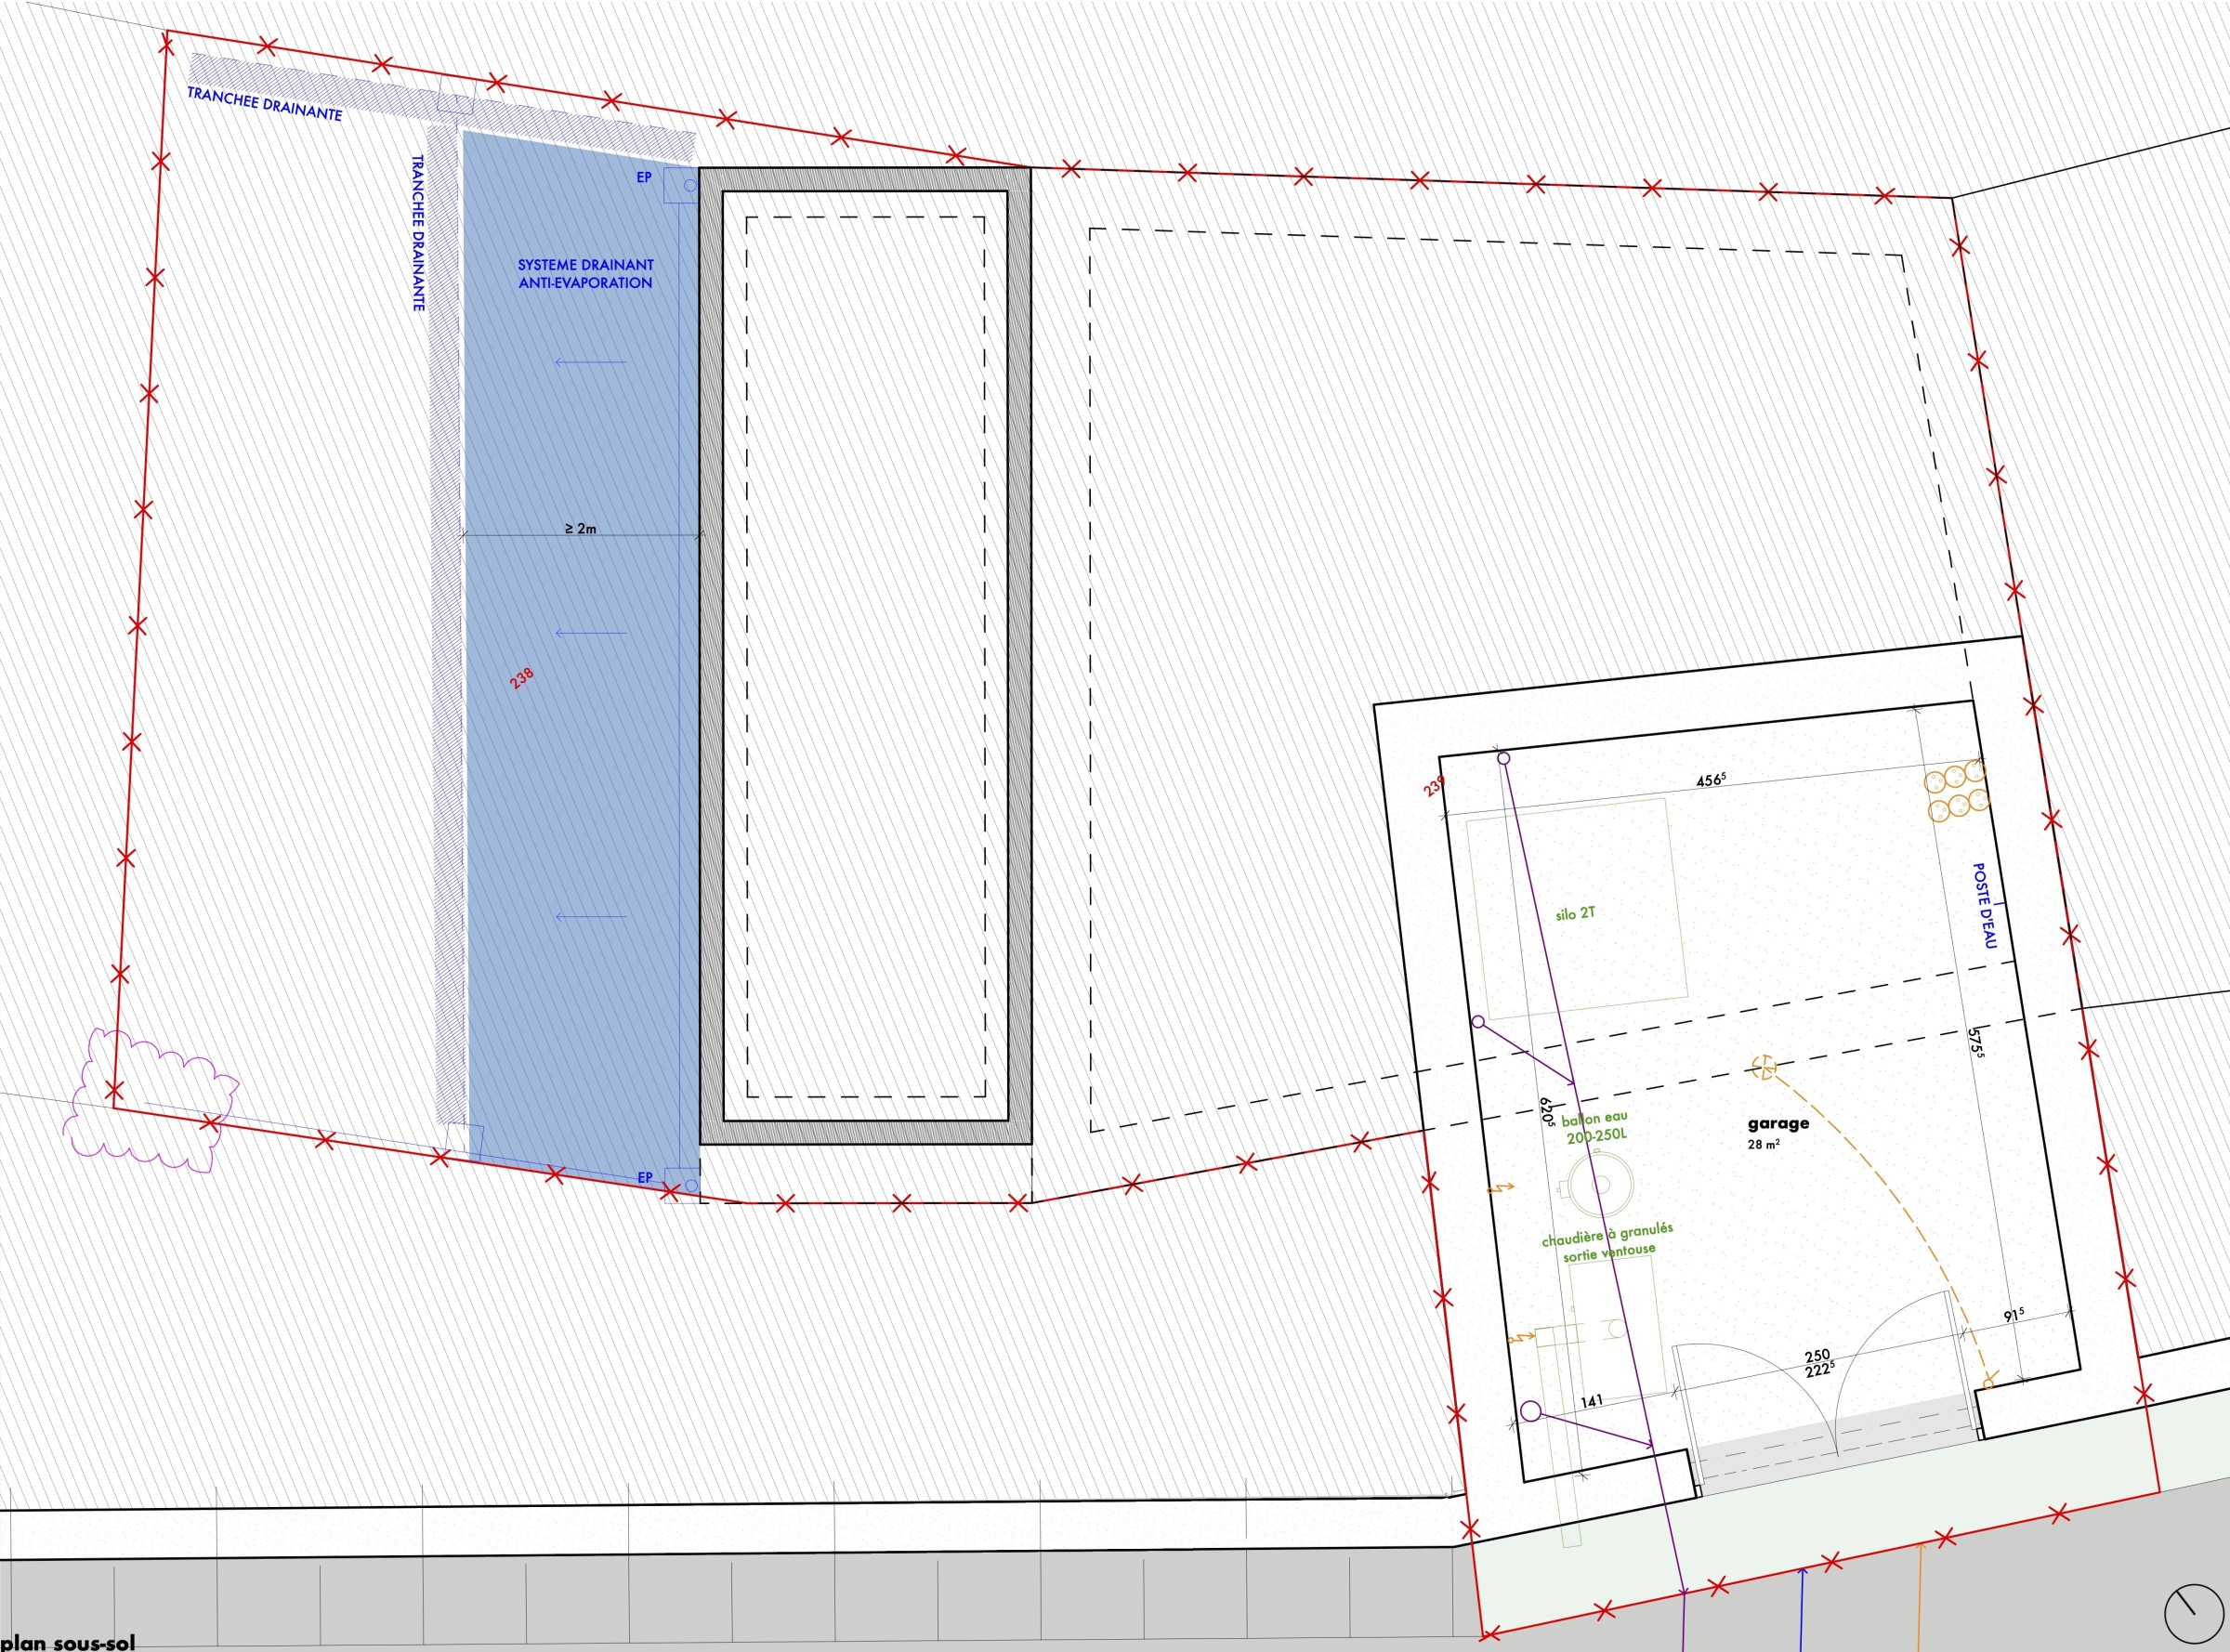This screenshot has height=1652, width=2230.
Task: Click the middle blue flow arrow
Action: click(590, 632)
